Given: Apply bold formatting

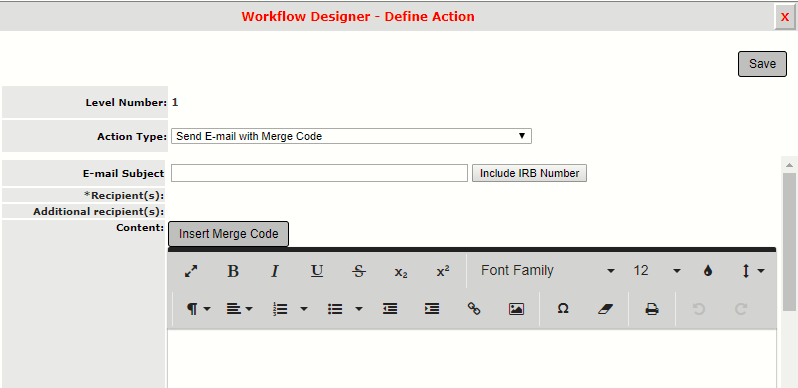Looking at the screenshot, I should click(233, 271).
